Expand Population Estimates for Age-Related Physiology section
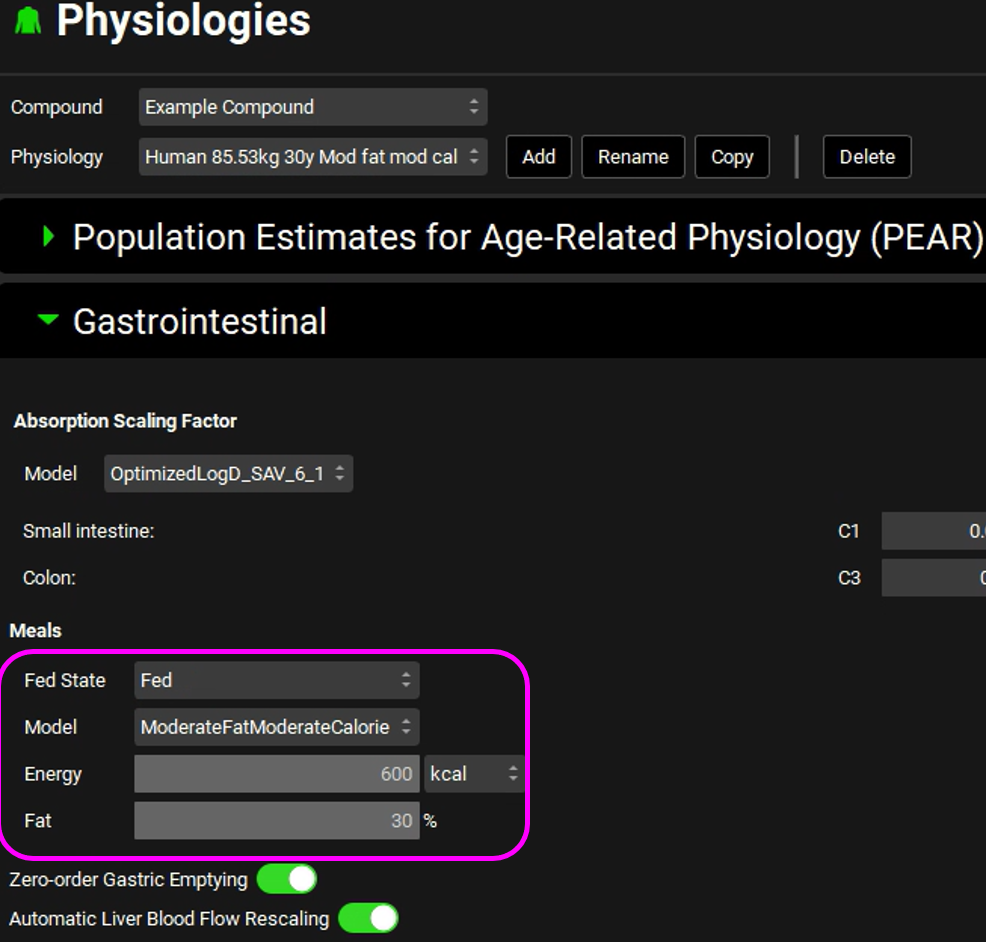Image resolution: width=986 pixels, height=942 pixels. pos(48,237)
